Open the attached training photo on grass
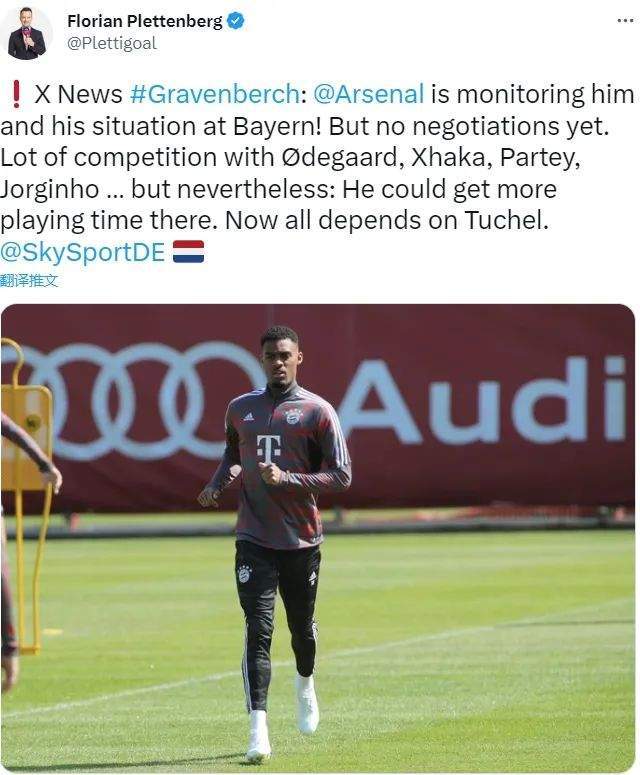The height and width of the screenshot is (775, 640). click(x=318, y=538)
